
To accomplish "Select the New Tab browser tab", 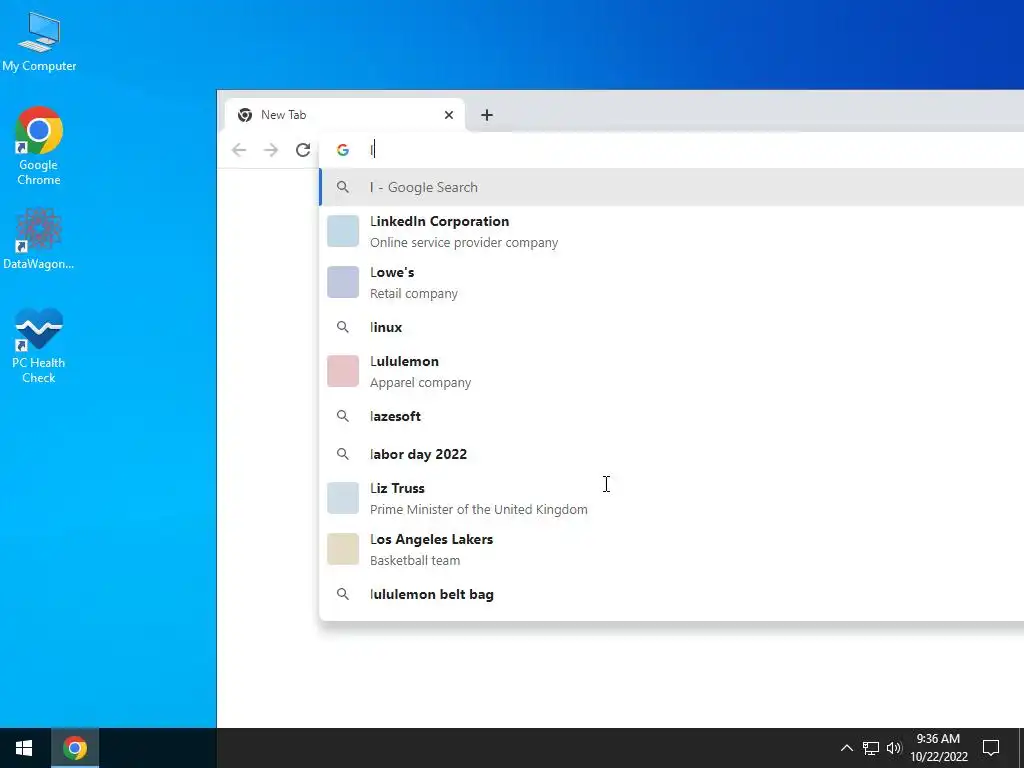I will click(x=344, y=115).
